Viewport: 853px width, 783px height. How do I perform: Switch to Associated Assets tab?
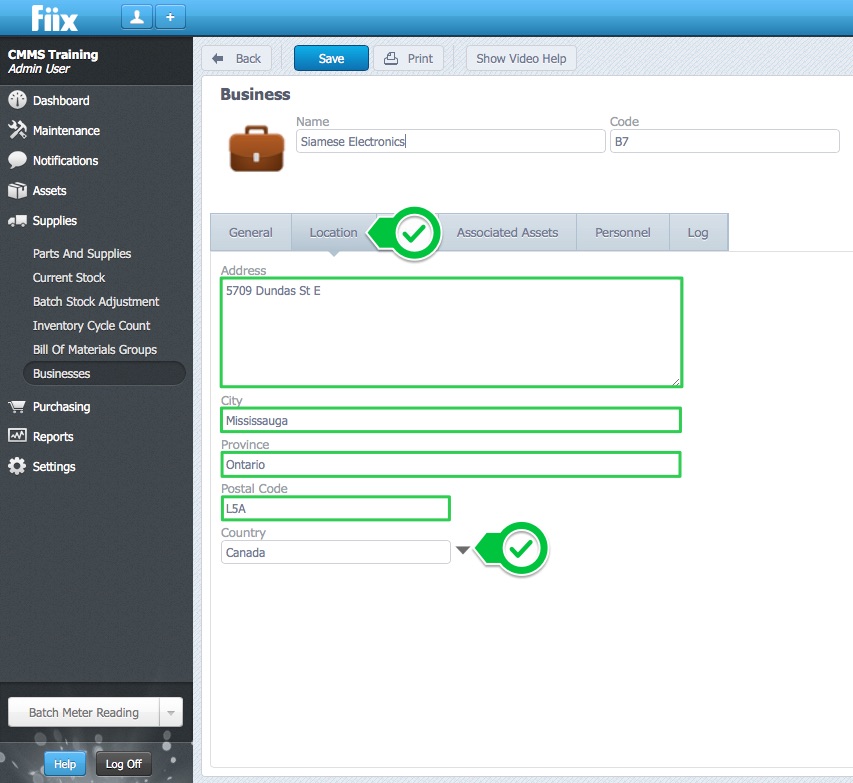tap(507, 232)
